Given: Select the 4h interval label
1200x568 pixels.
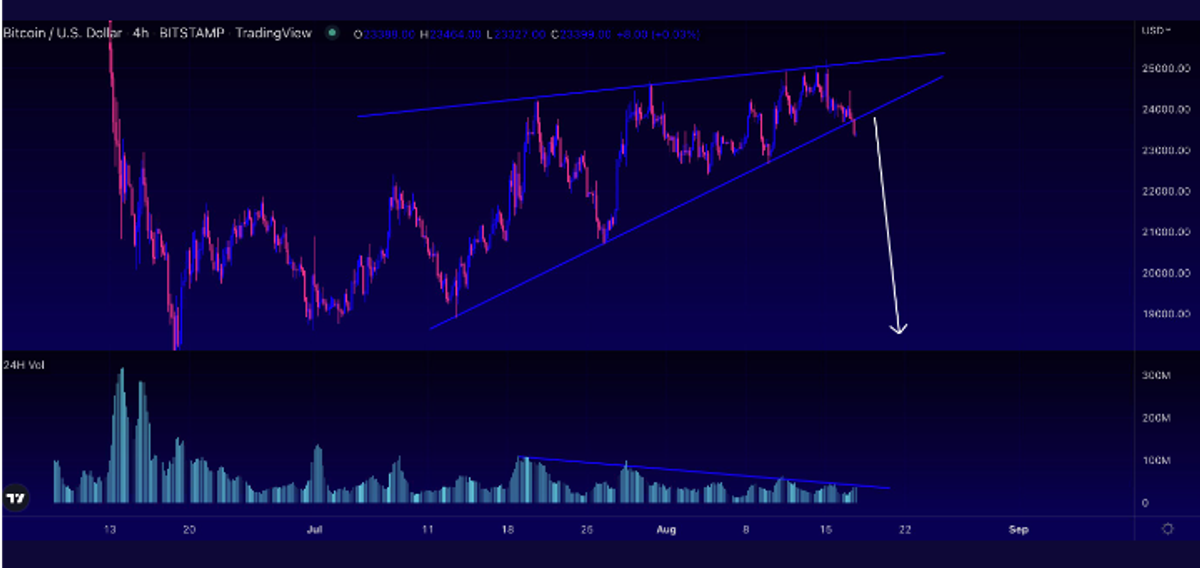Looking at the screenshot, I should (x=140, y=33).
